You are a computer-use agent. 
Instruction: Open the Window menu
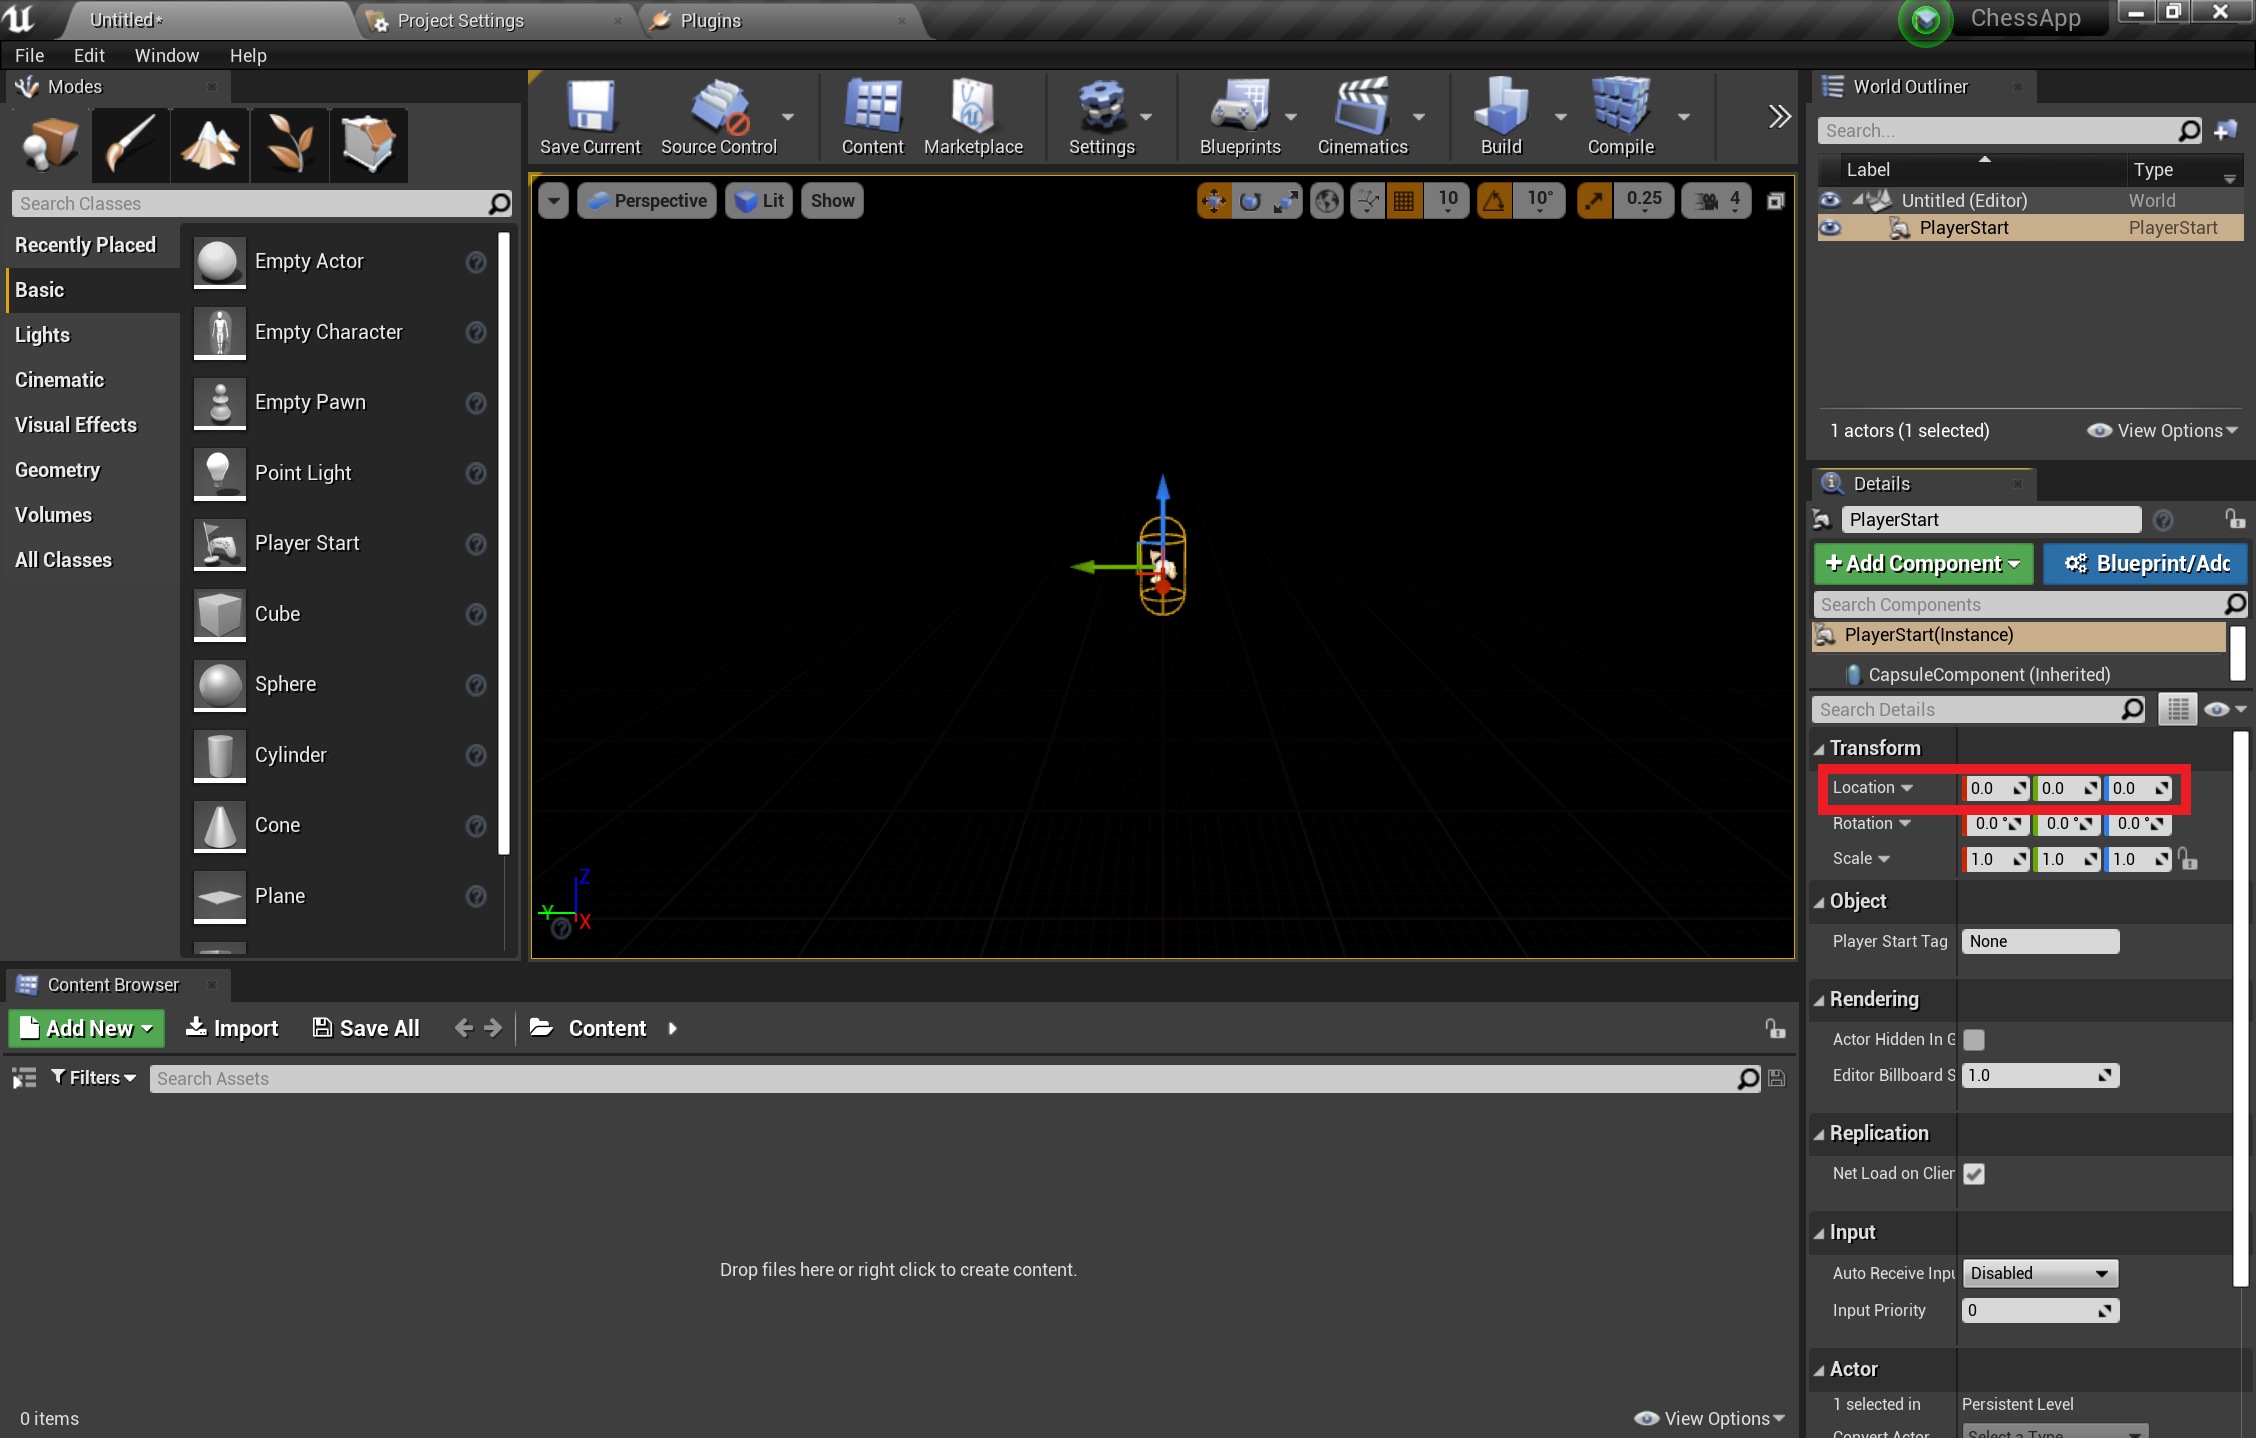(163, 54)
